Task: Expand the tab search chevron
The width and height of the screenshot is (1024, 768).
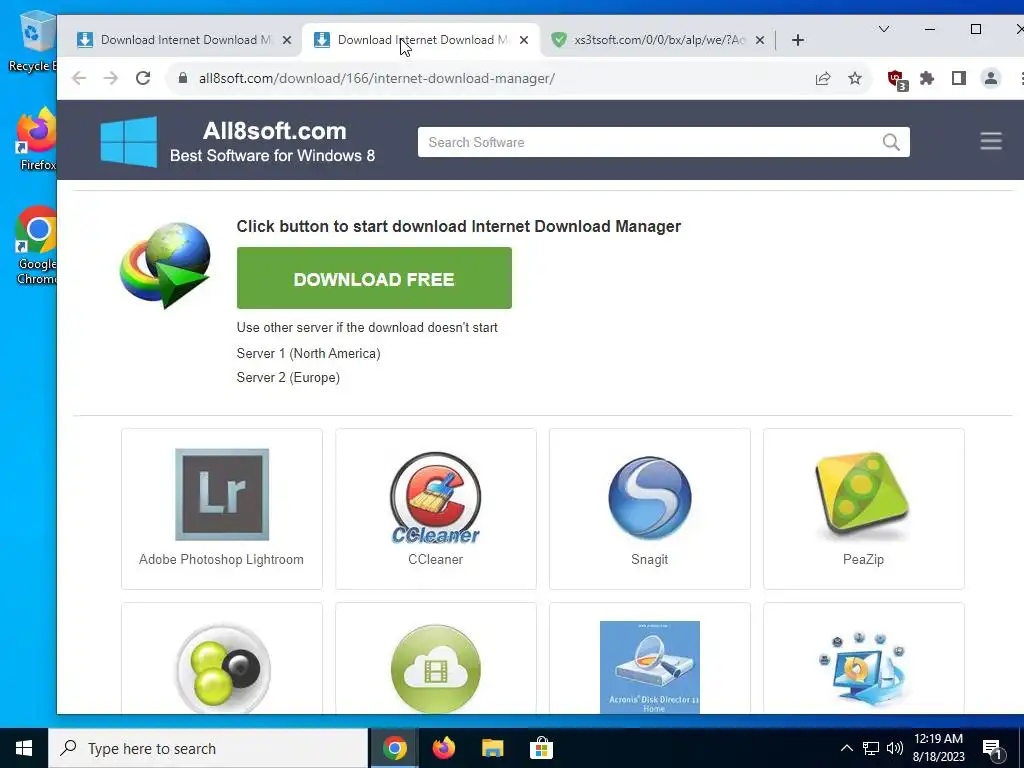Action: pos(884,29)
